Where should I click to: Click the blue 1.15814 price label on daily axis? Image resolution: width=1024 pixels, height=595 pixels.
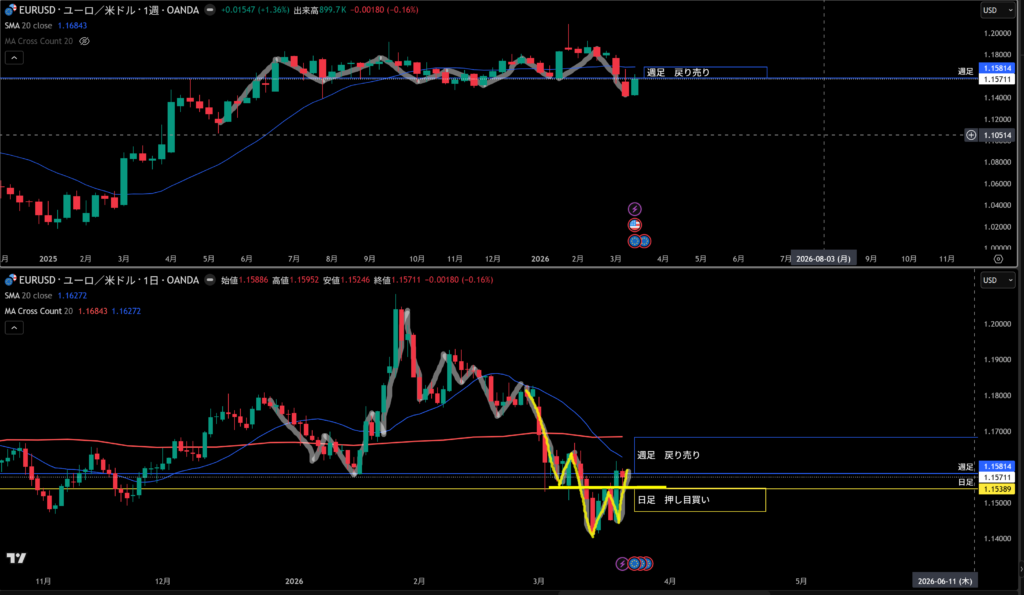[x=994, y=467]
